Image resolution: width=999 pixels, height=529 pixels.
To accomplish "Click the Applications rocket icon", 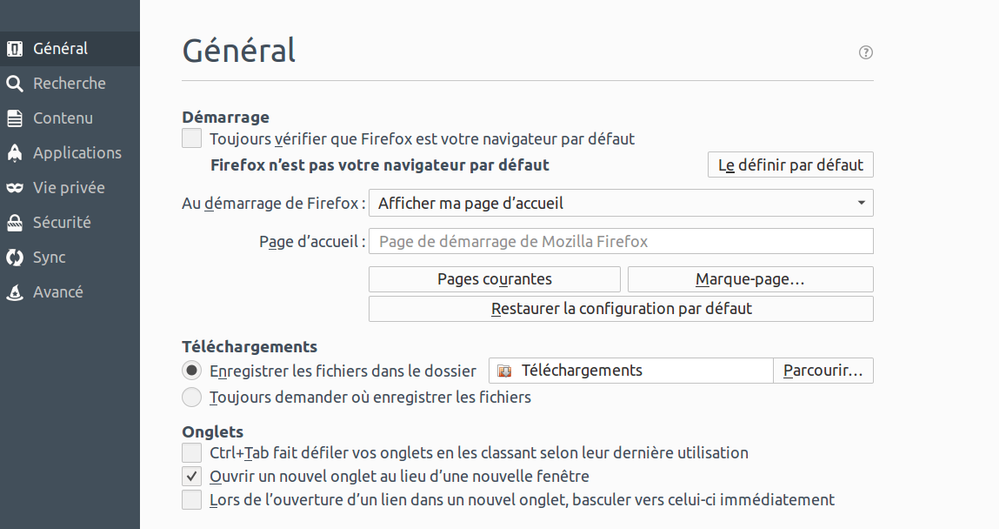I will pos(15,153).
